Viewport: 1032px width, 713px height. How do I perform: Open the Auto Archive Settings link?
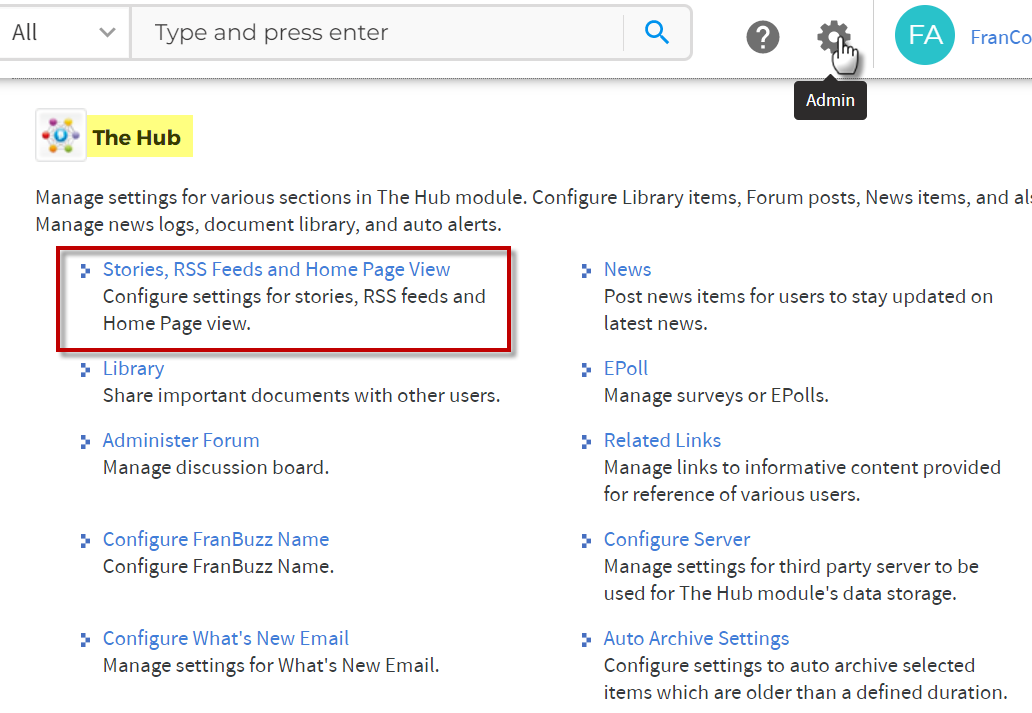tap(696, 639)
